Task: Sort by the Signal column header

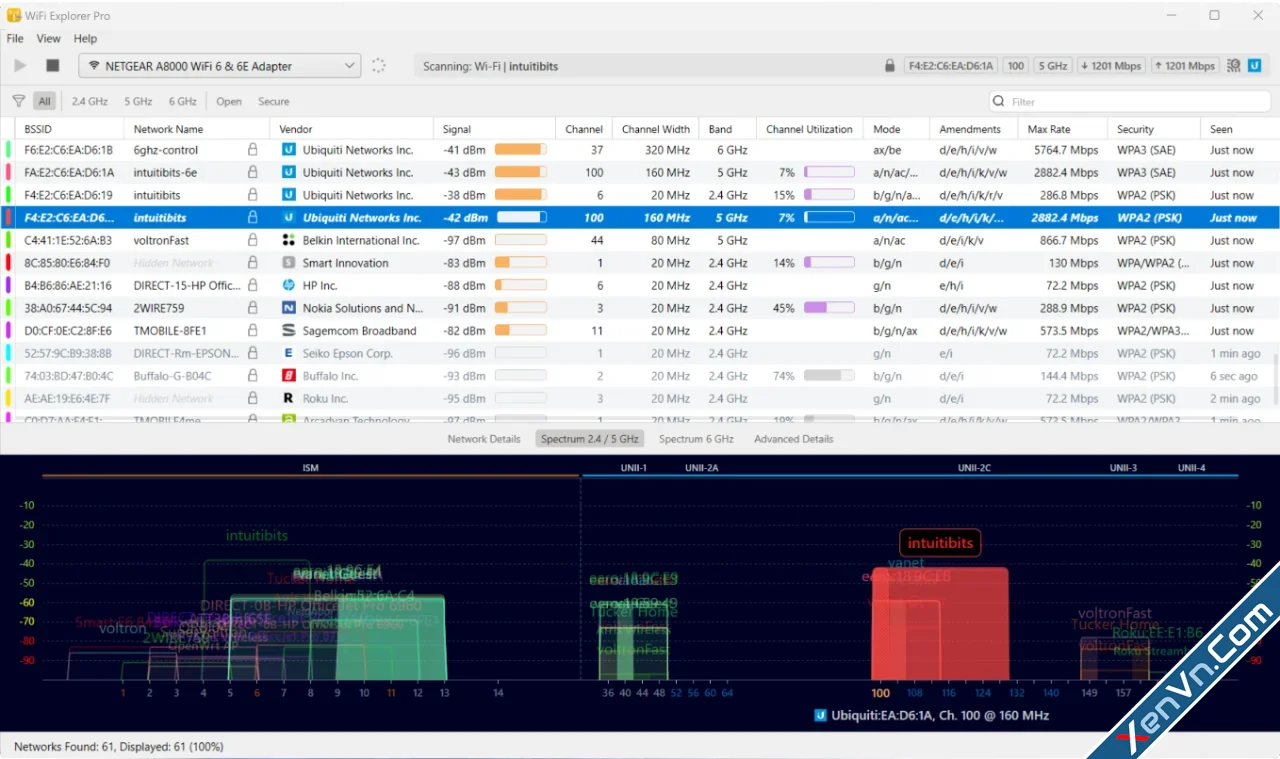Action: tap(494, 129)
